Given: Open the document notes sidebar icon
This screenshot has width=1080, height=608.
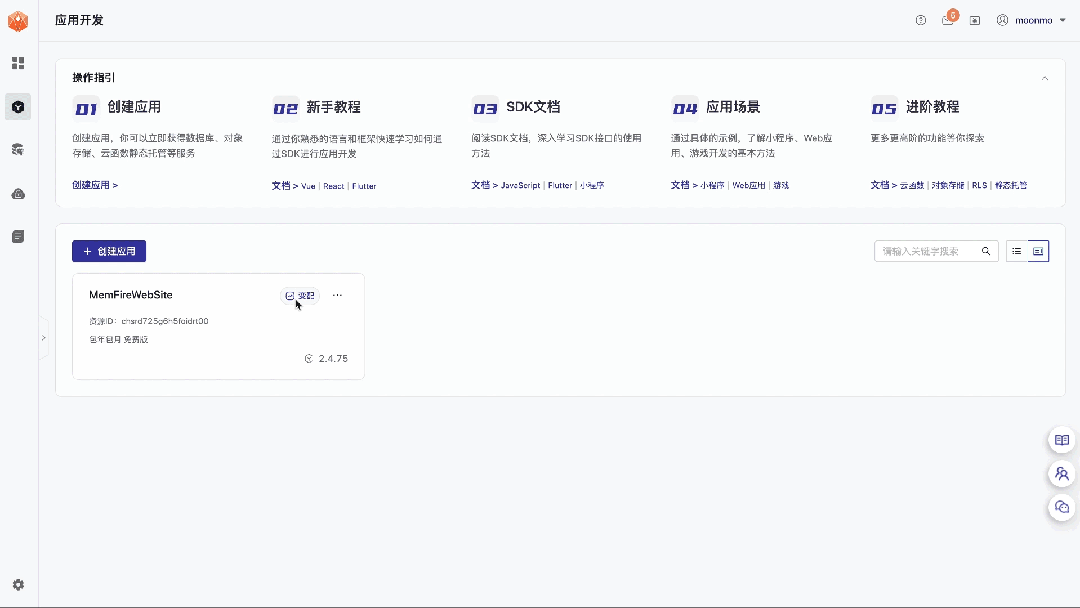Looking at the screenshot, I should point(18,236).
